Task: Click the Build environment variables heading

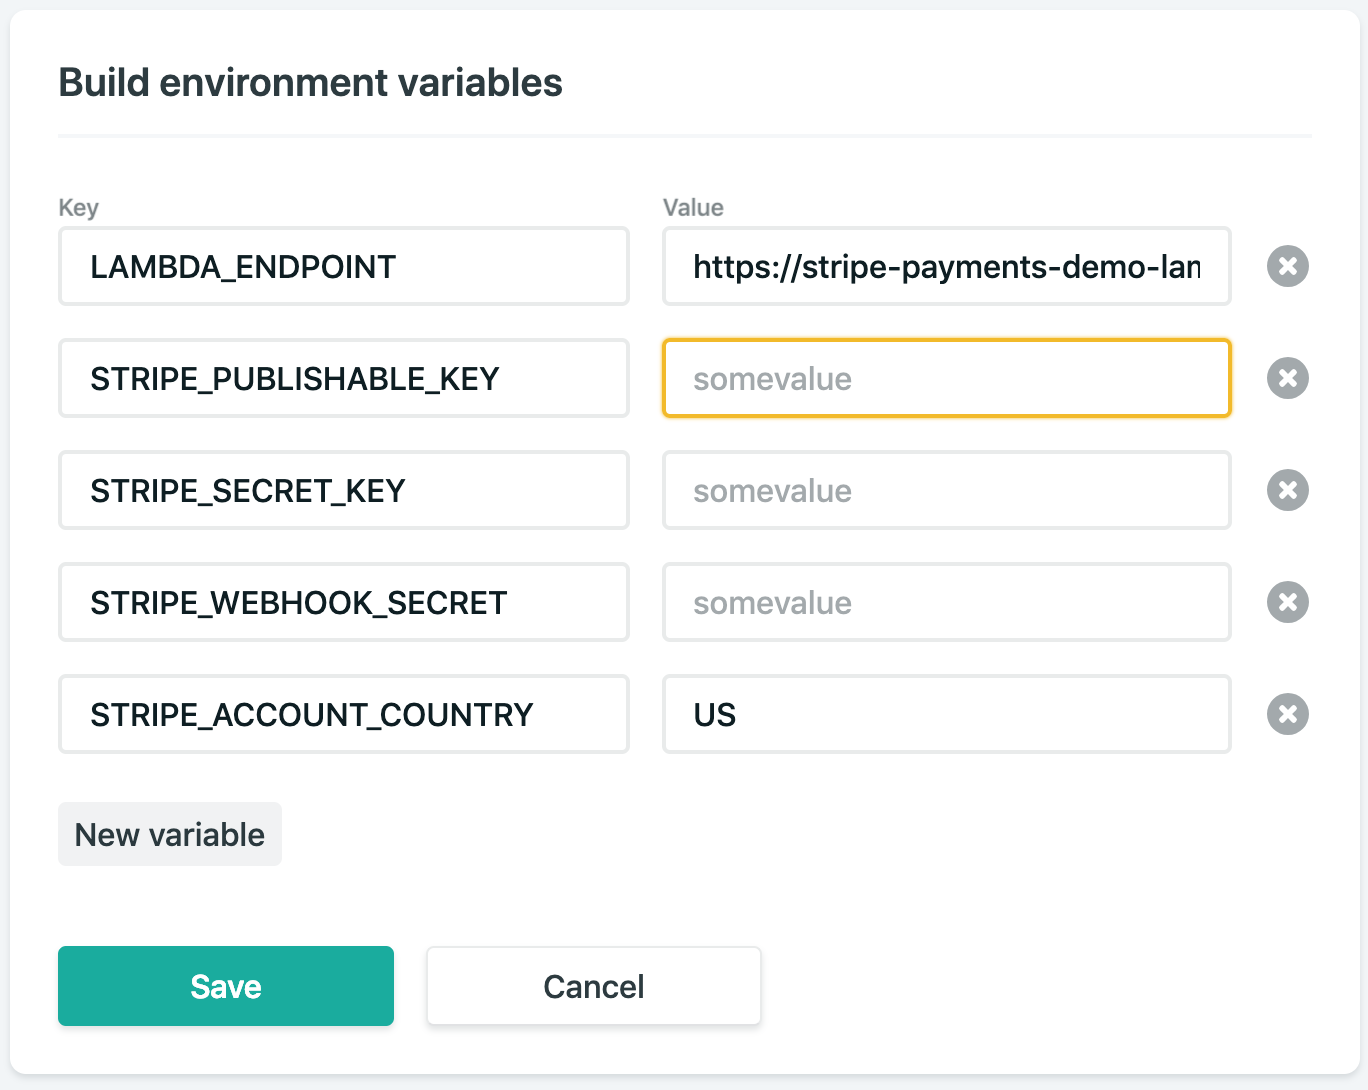Action: tap(311, 83)
